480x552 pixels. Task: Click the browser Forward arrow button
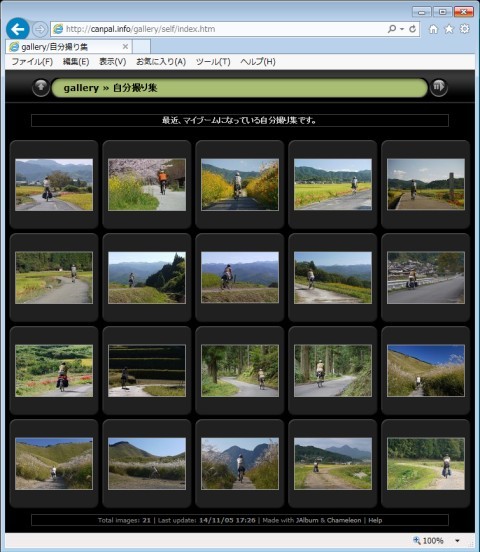point(40,29)
